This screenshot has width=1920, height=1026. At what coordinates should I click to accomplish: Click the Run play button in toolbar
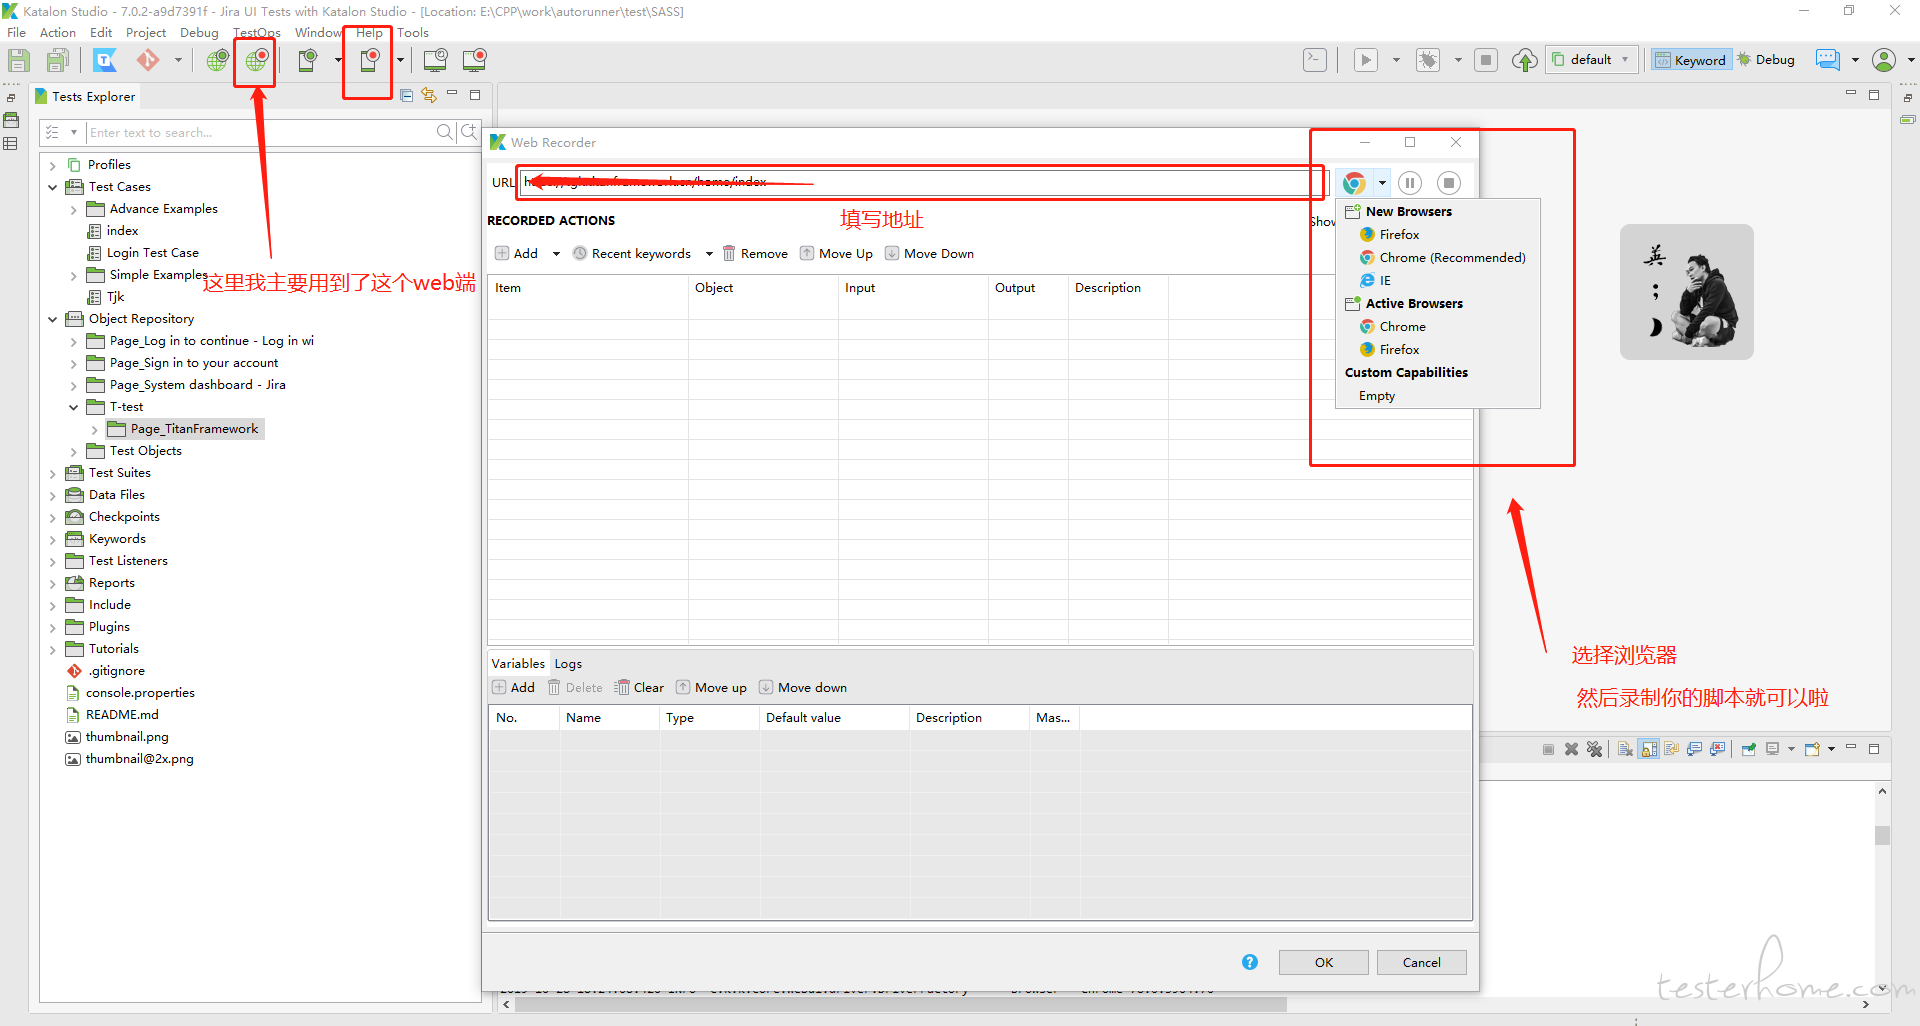click(x=1366, y=60)
